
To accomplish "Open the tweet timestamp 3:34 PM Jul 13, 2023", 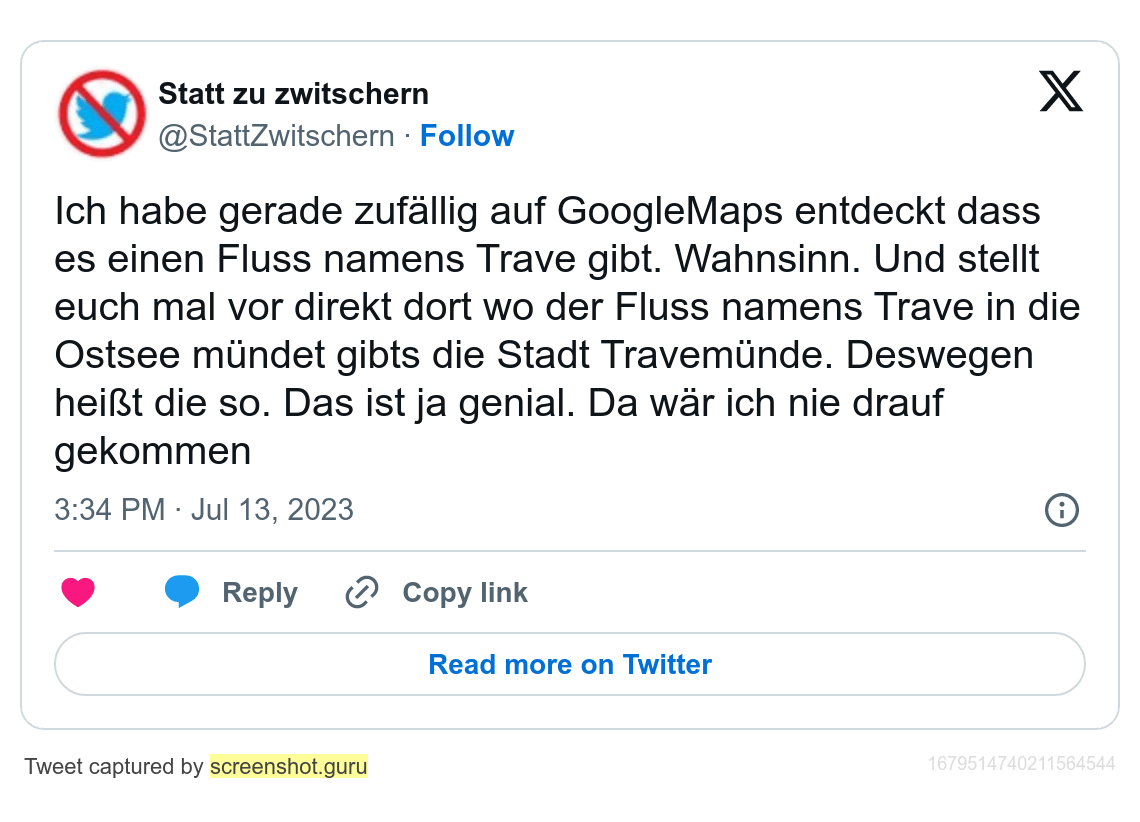I will coord(204,510).
